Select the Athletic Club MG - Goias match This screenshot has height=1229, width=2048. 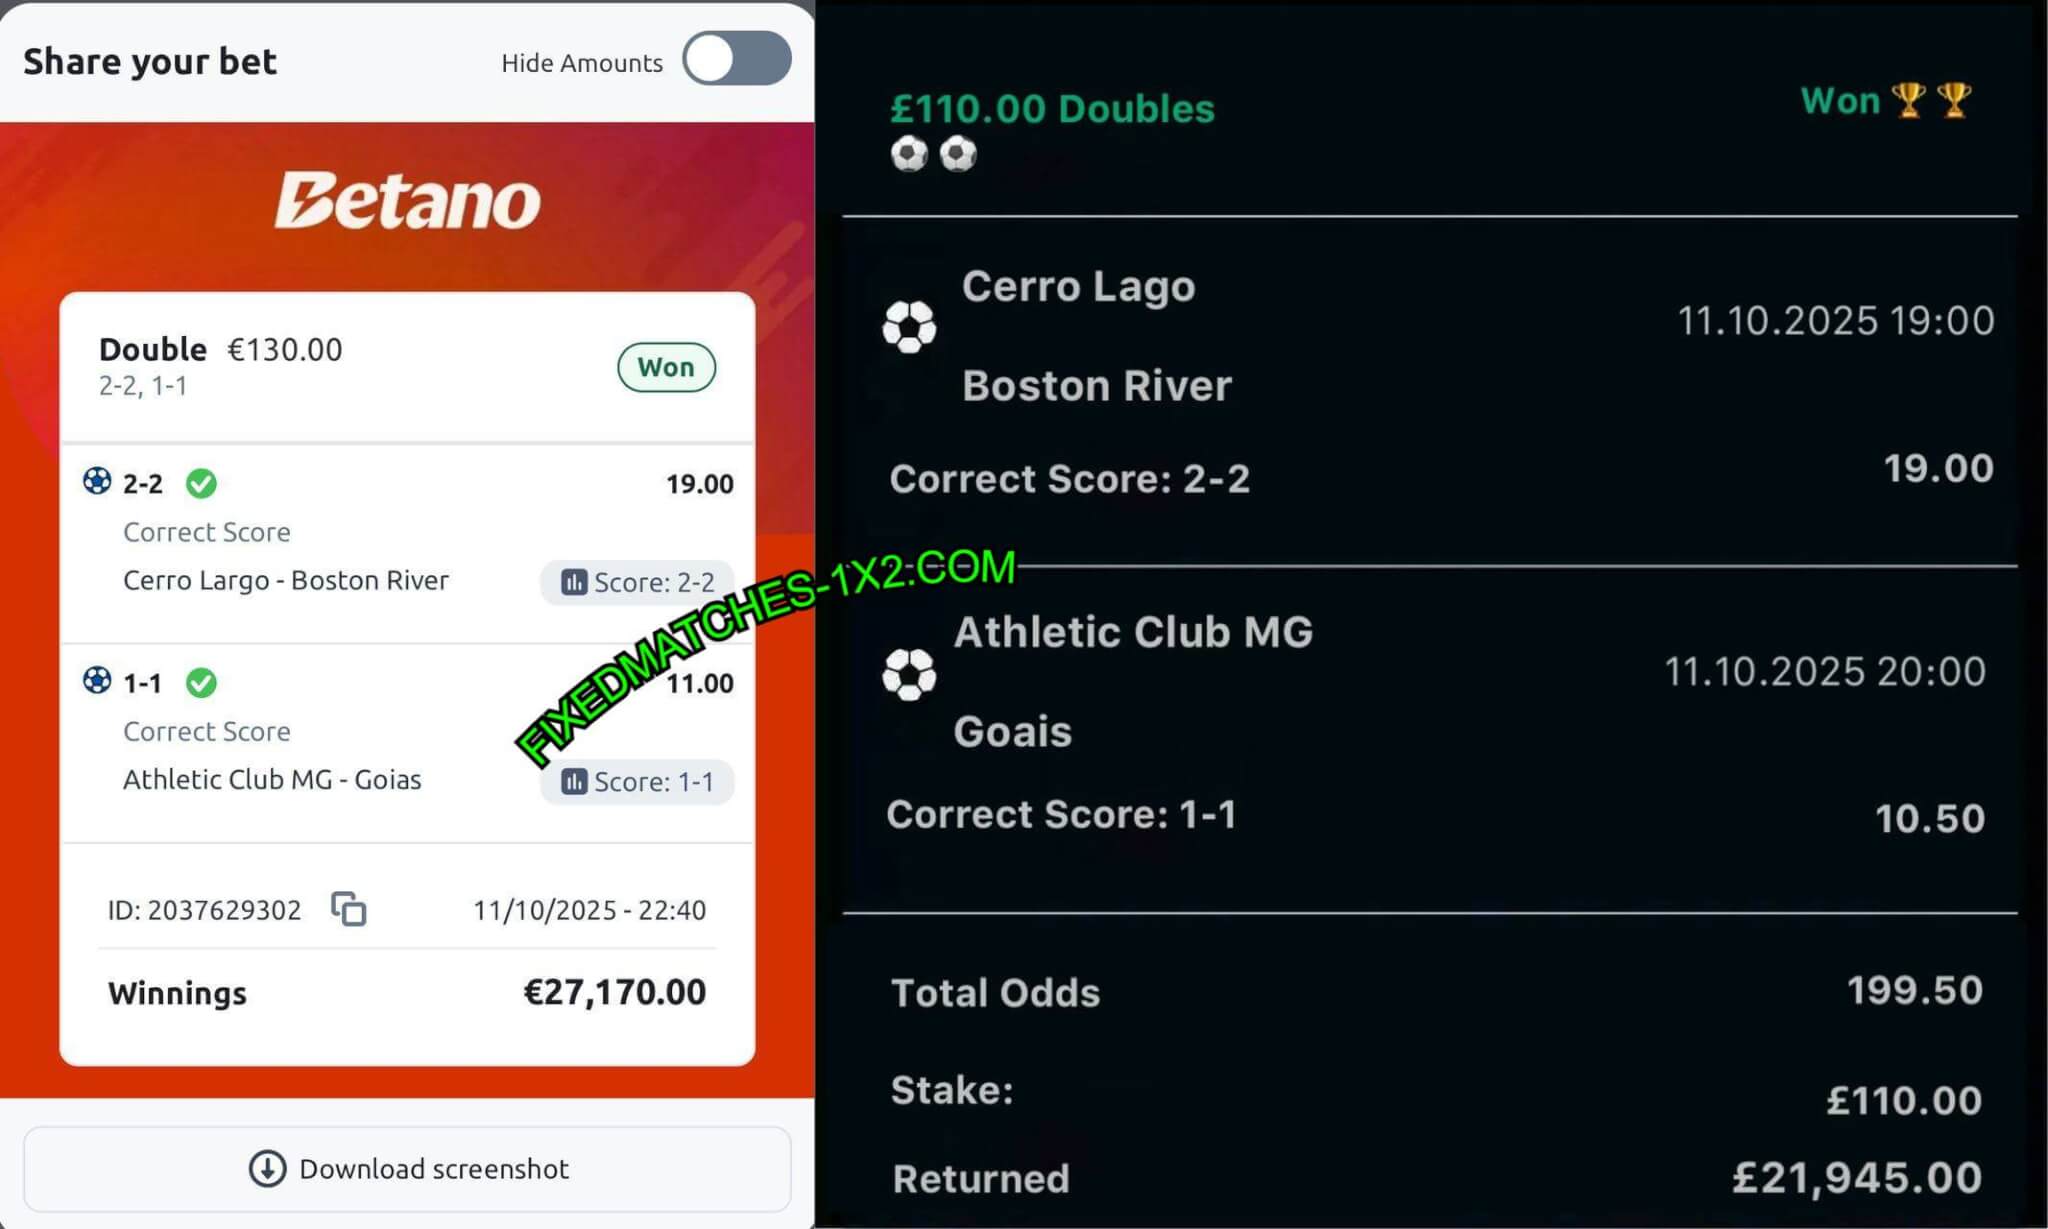click(x=272, y=779)
